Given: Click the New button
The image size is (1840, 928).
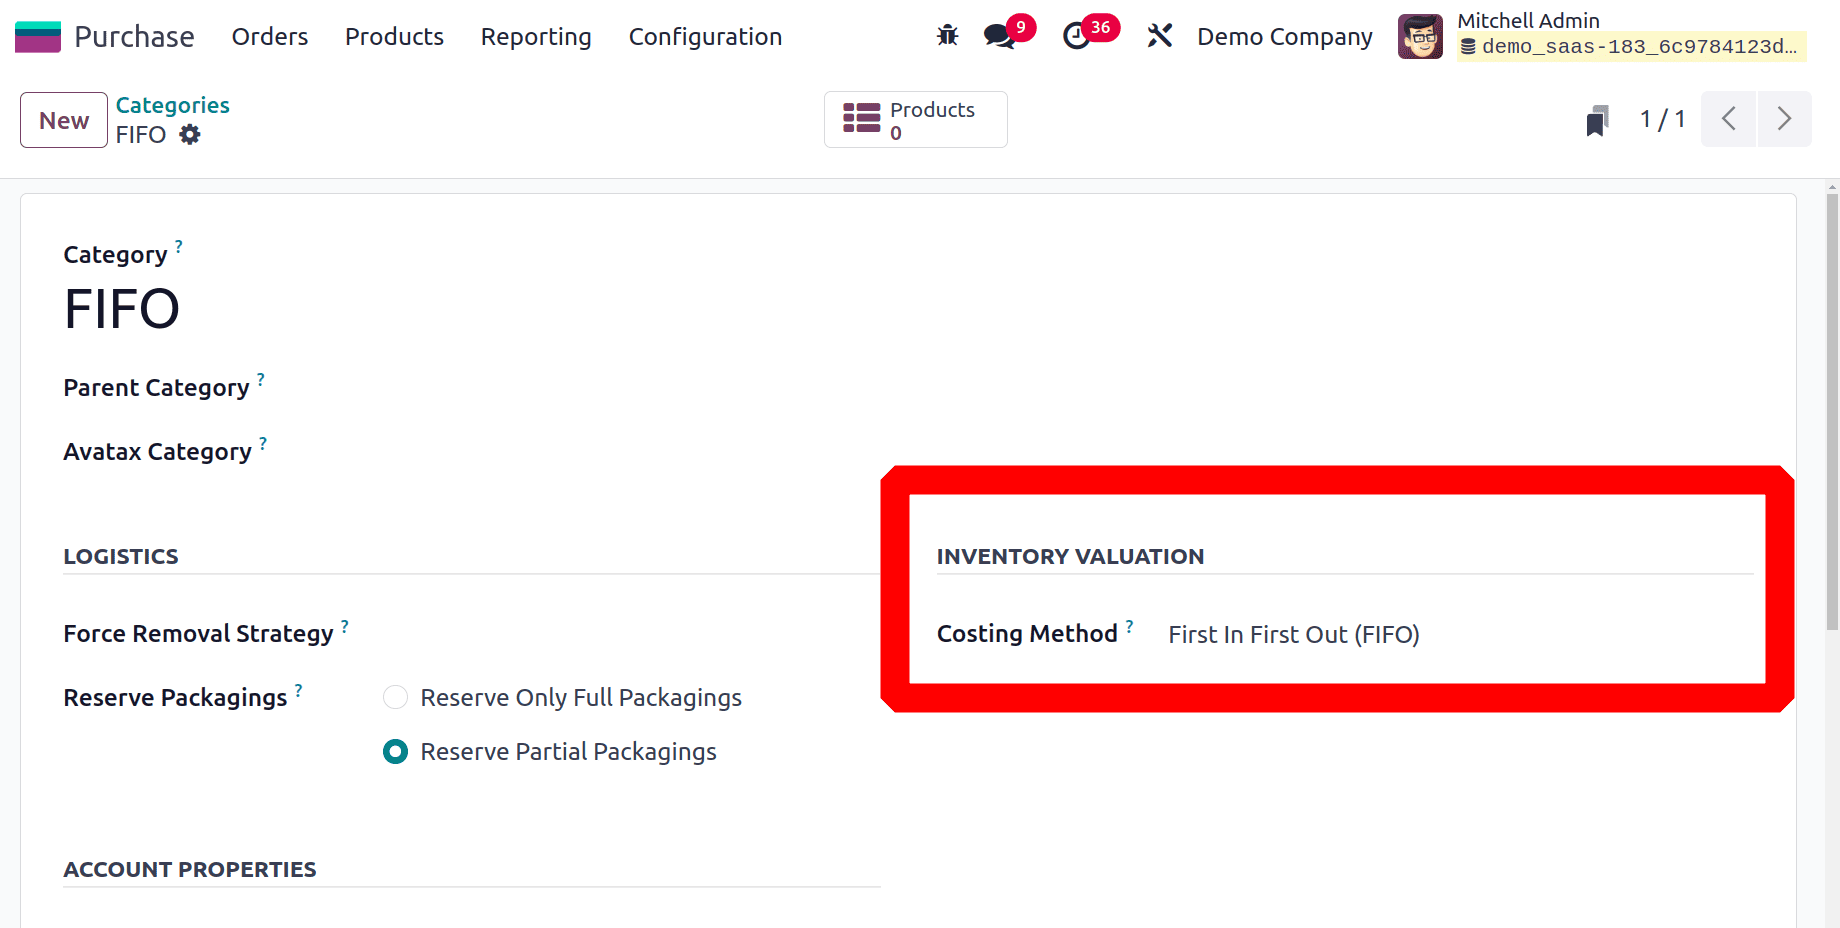Looking at the screenshot, I should point(64,120).
